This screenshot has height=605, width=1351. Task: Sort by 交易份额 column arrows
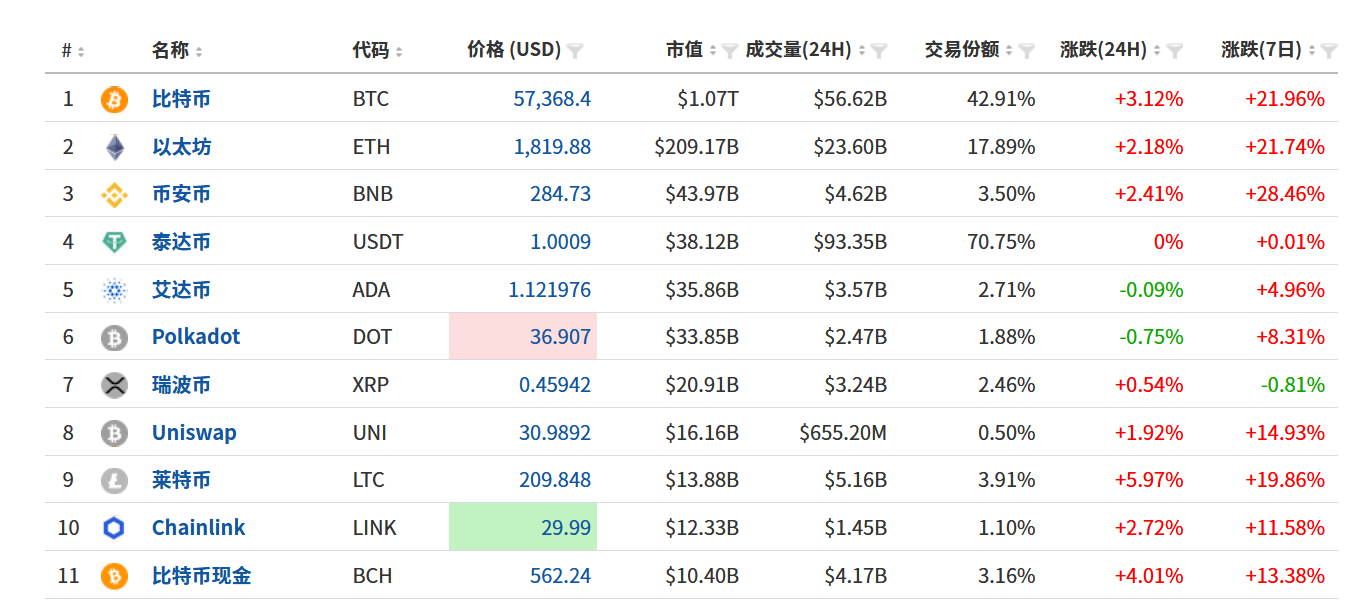(x=1009, y=50)
